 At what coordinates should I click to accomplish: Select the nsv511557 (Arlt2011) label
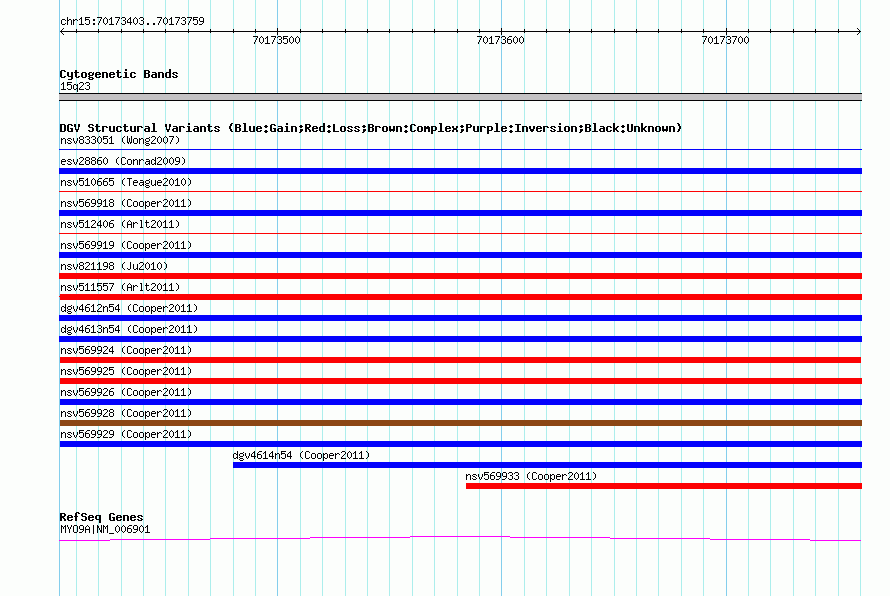120,287
